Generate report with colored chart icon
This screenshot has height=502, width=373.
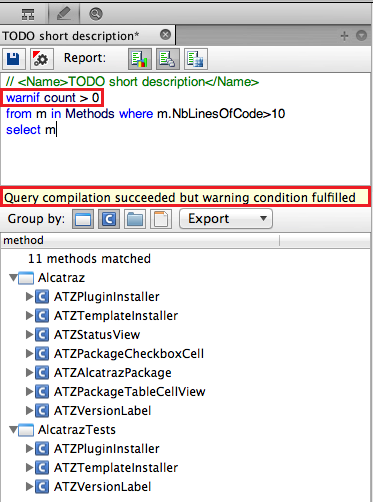pos(140,59)
